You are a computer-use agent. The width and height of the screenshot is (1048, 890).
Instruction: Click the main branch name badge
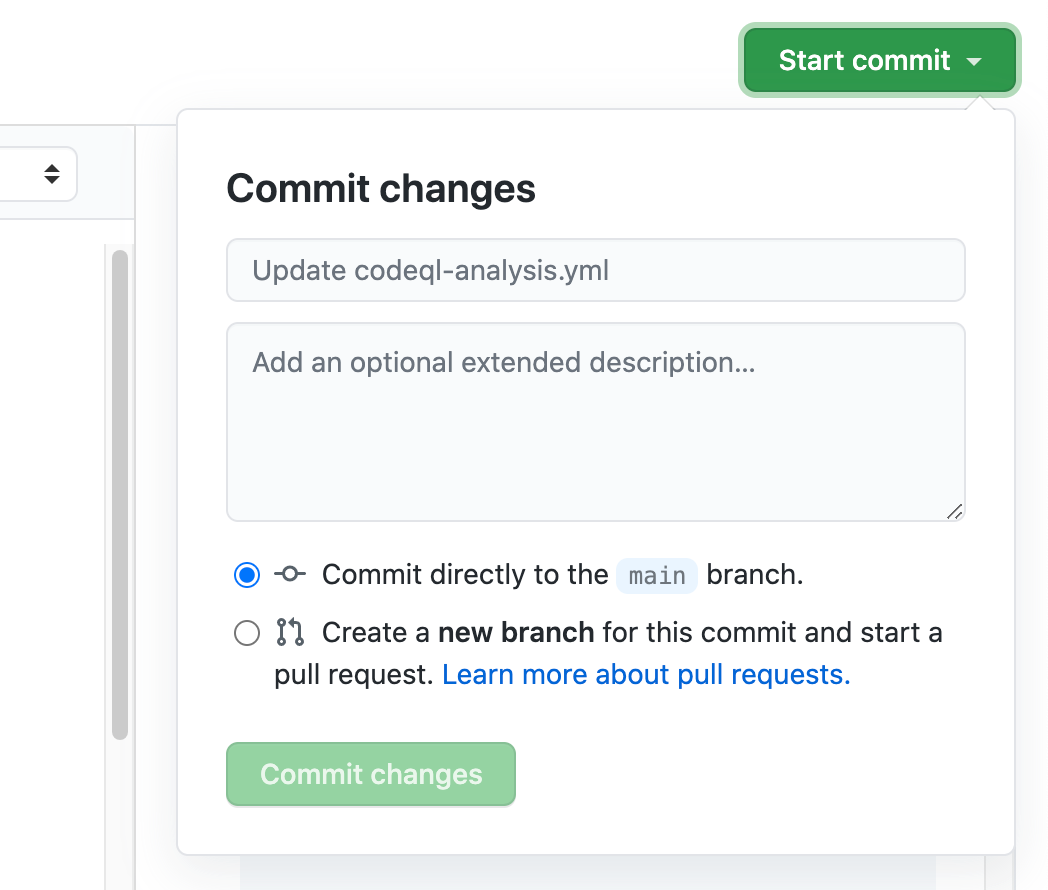pyautogui.click(x=656, y=575)
